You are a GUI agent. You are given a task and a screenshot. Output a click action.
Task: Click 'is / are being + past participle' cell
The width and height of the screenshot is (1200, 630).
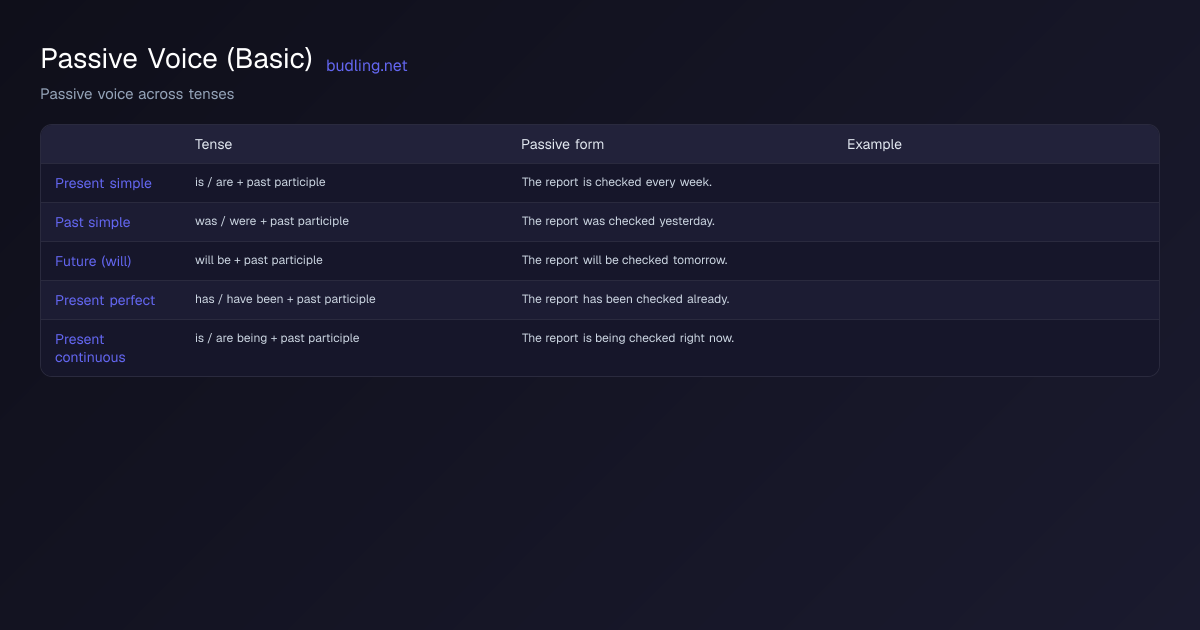pos(277,338)
